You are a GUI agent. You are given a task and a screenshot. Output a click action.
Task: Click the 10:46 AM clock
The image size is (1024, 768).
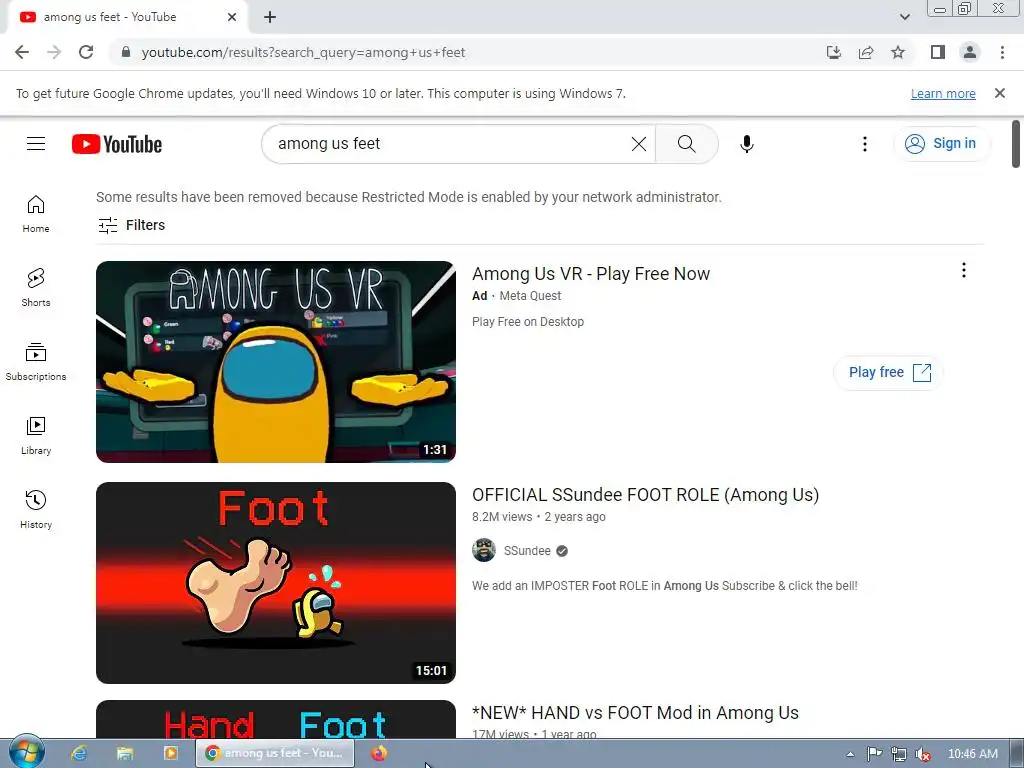[x=972, y=754]
